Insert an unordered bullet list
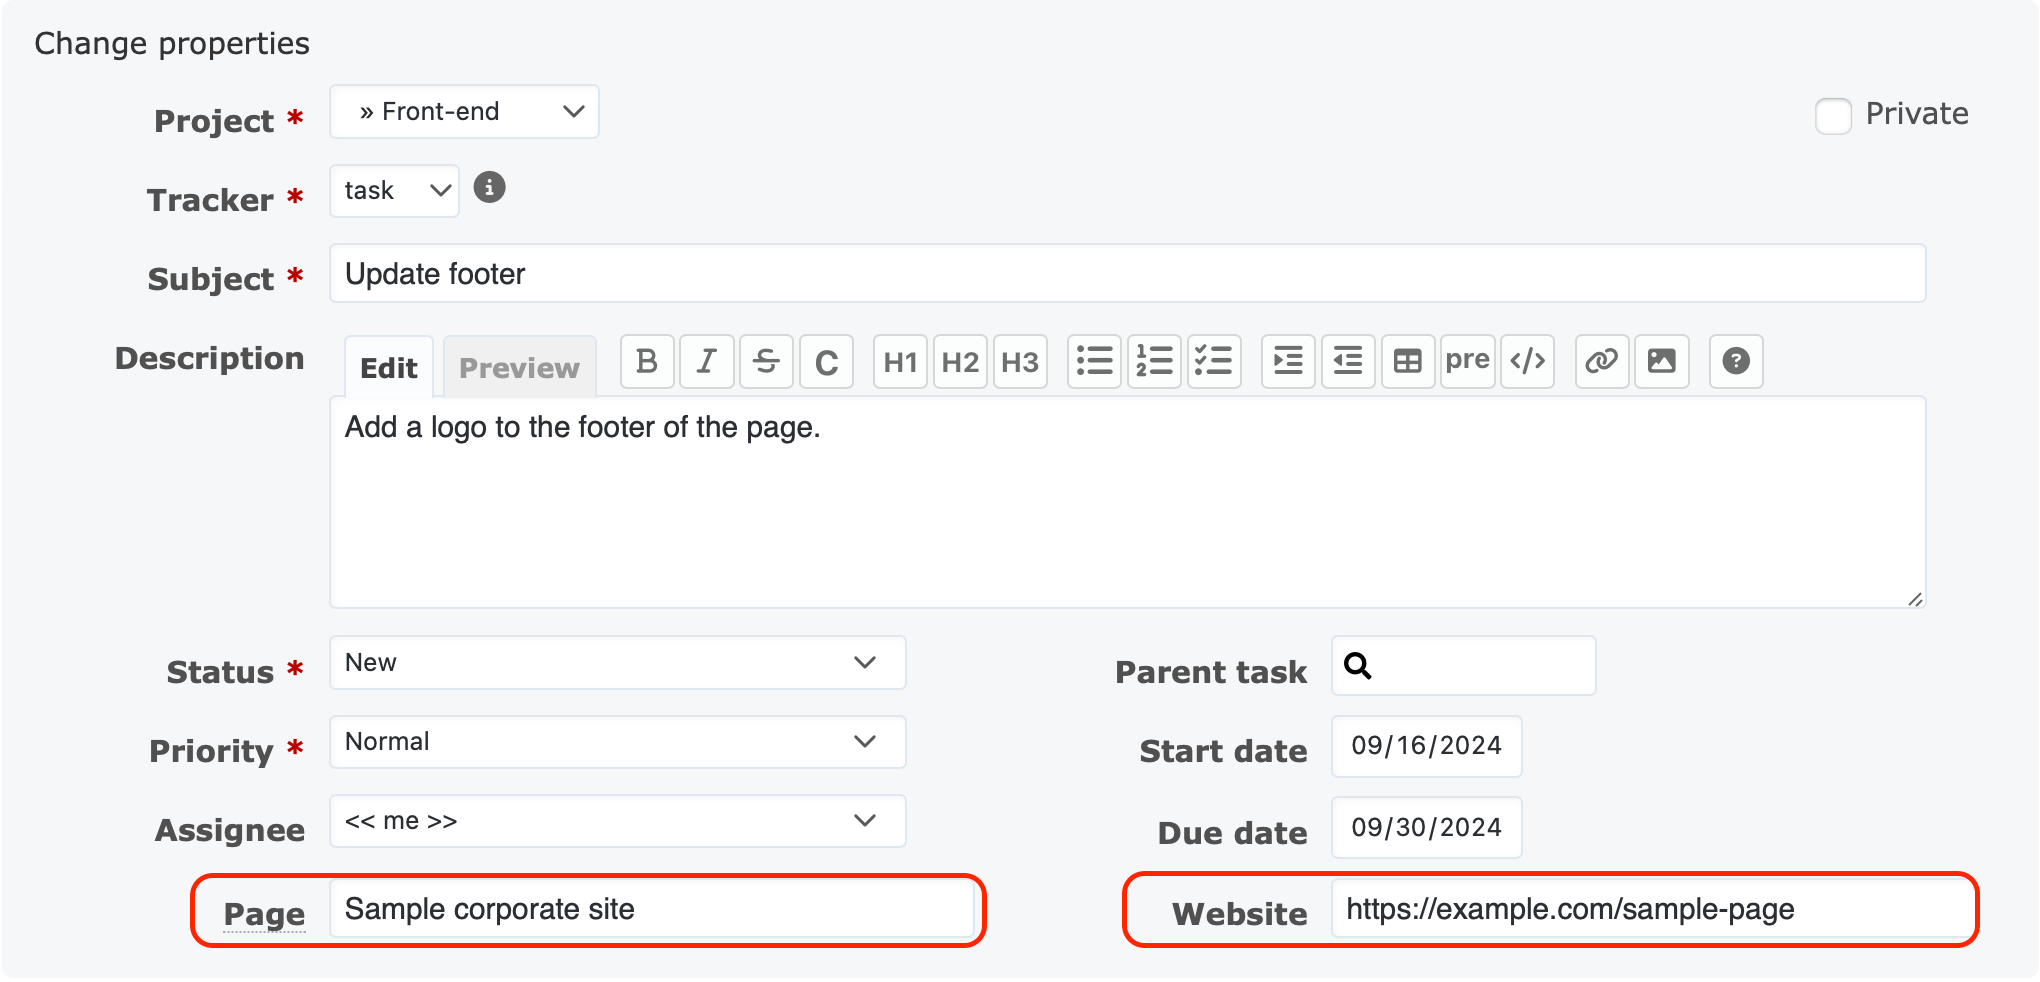2040x982 pixels. pos(1094,361)
